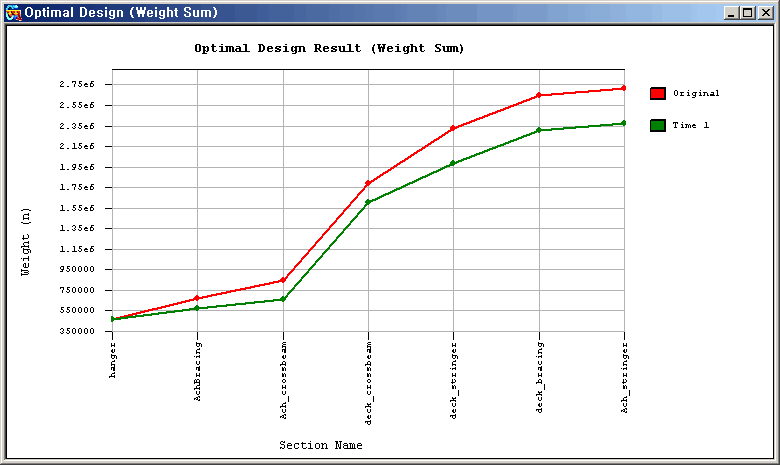Click the 'Ach_stringer' x-axis label
The width and height of the screenshot is (780, 465).
tap(624, 377)
